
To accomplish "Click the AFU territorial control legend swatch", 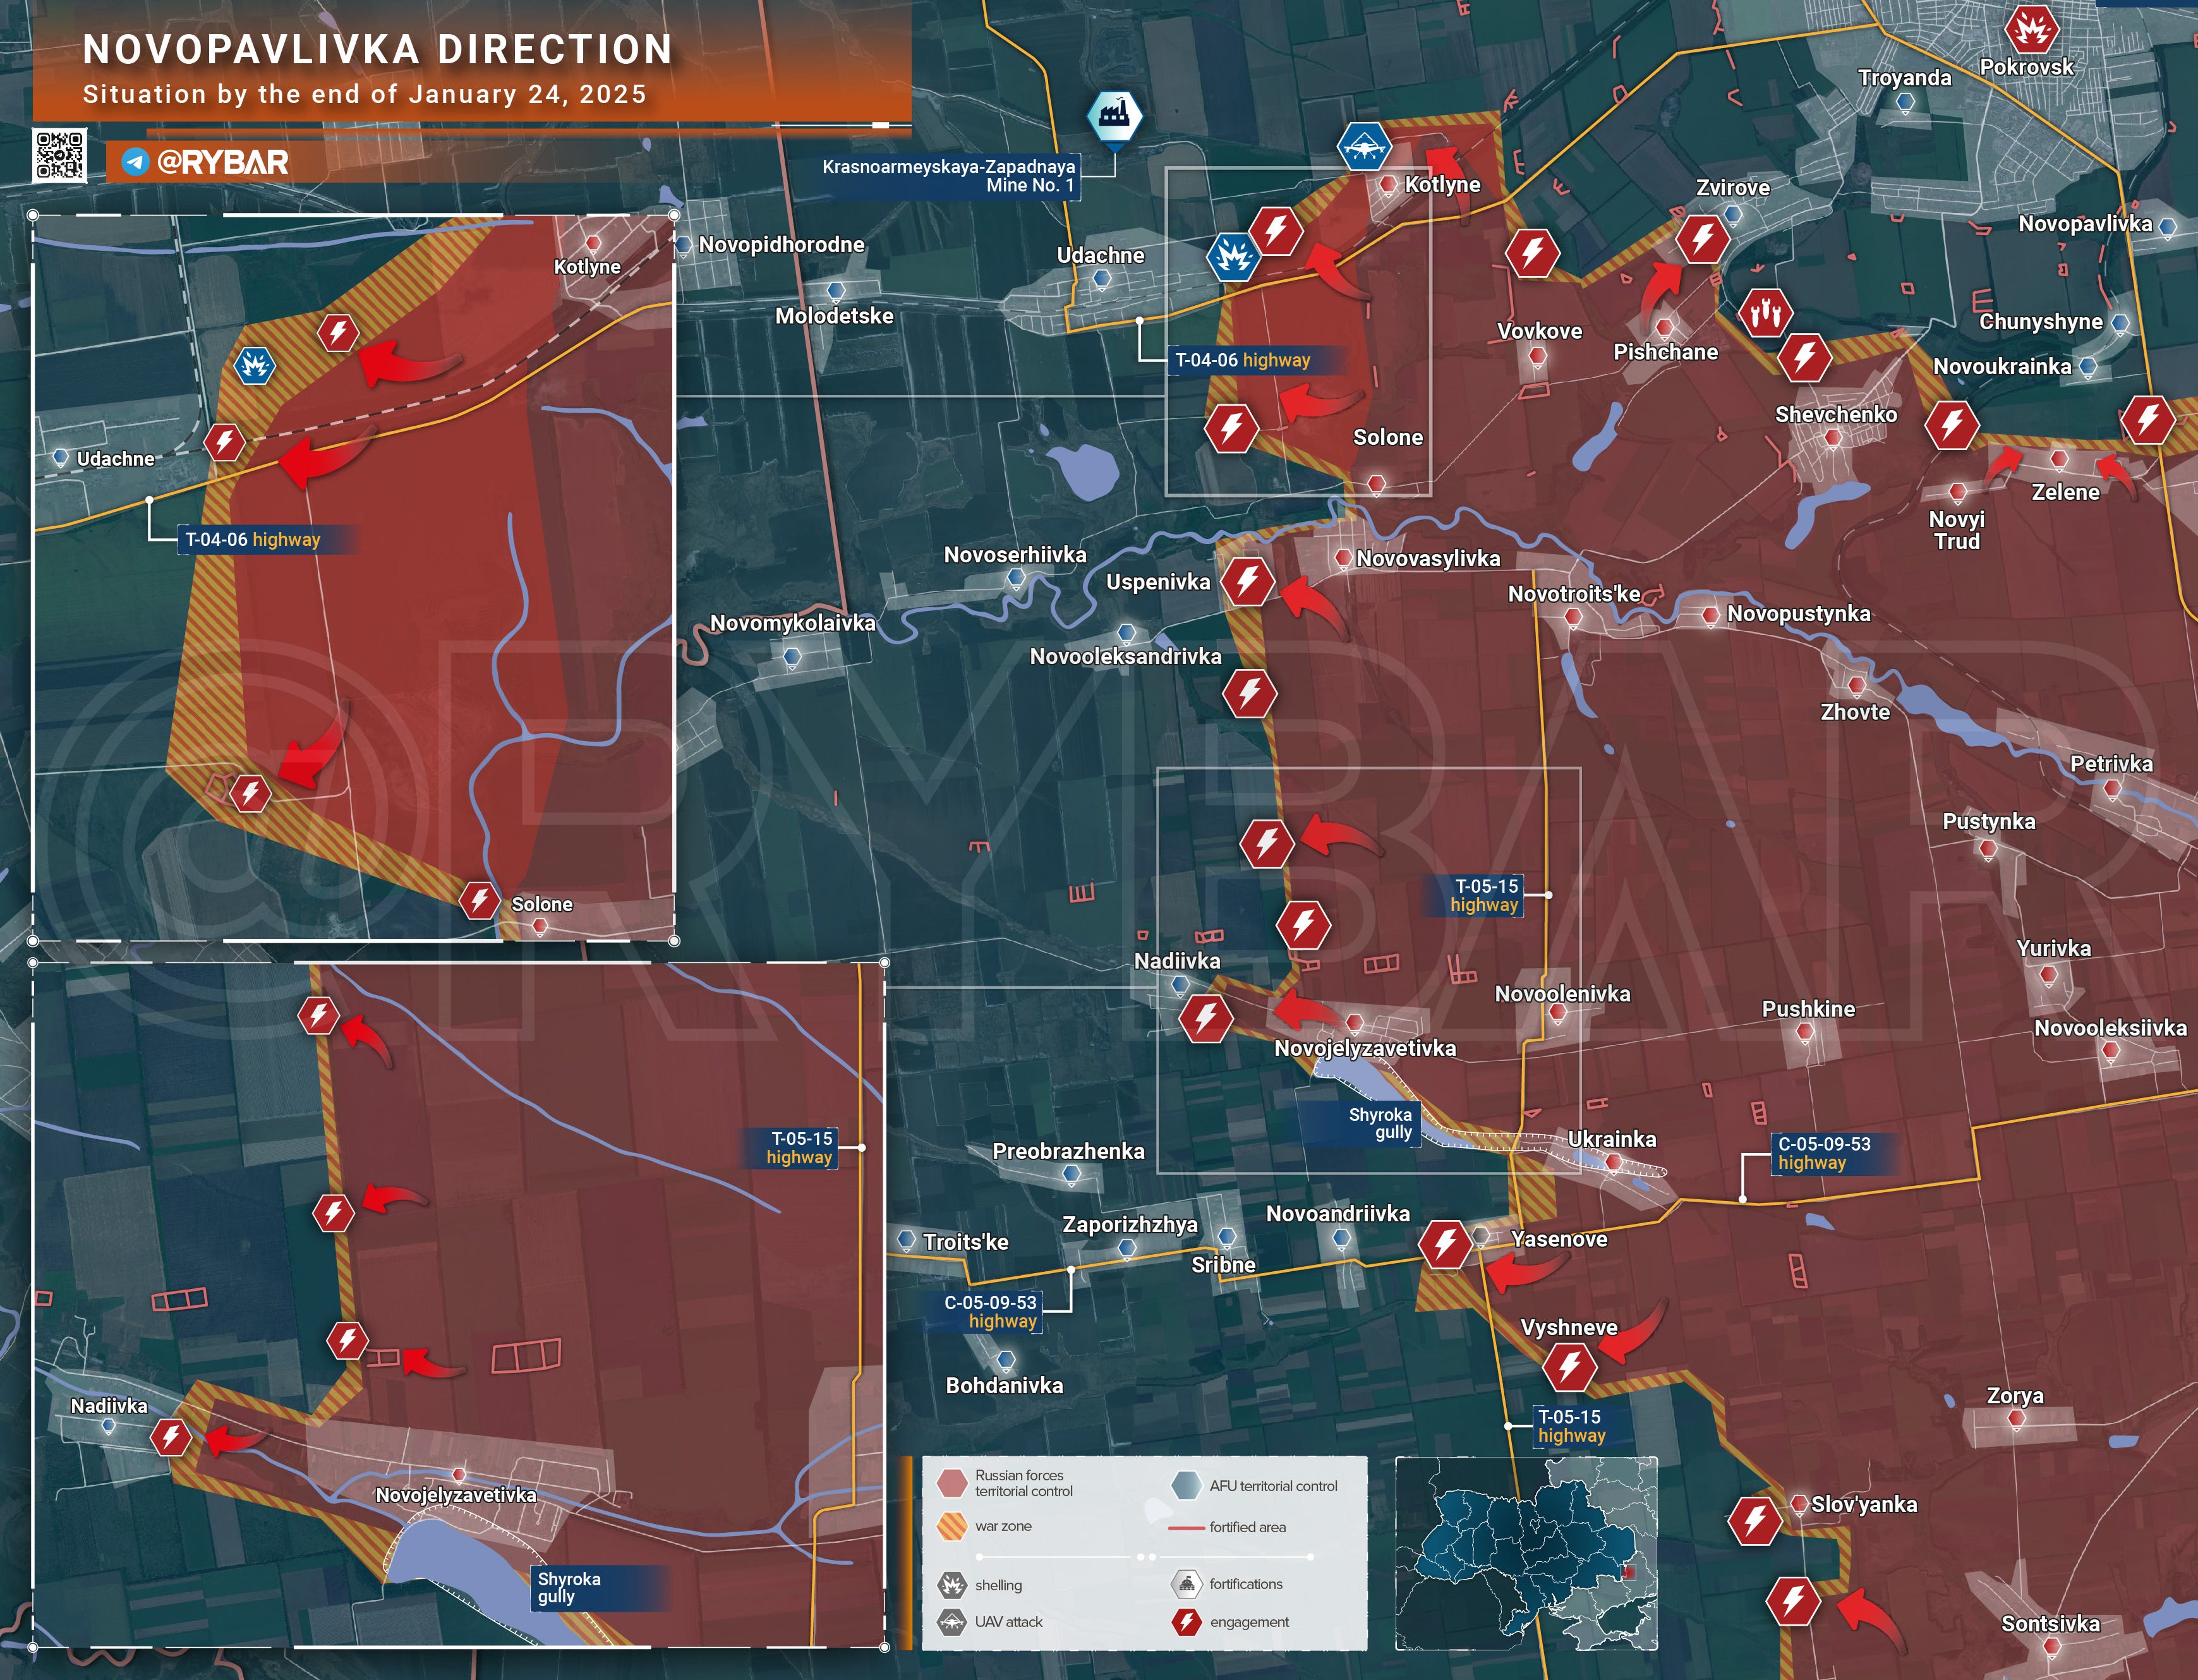I will pos(1186,1486).
